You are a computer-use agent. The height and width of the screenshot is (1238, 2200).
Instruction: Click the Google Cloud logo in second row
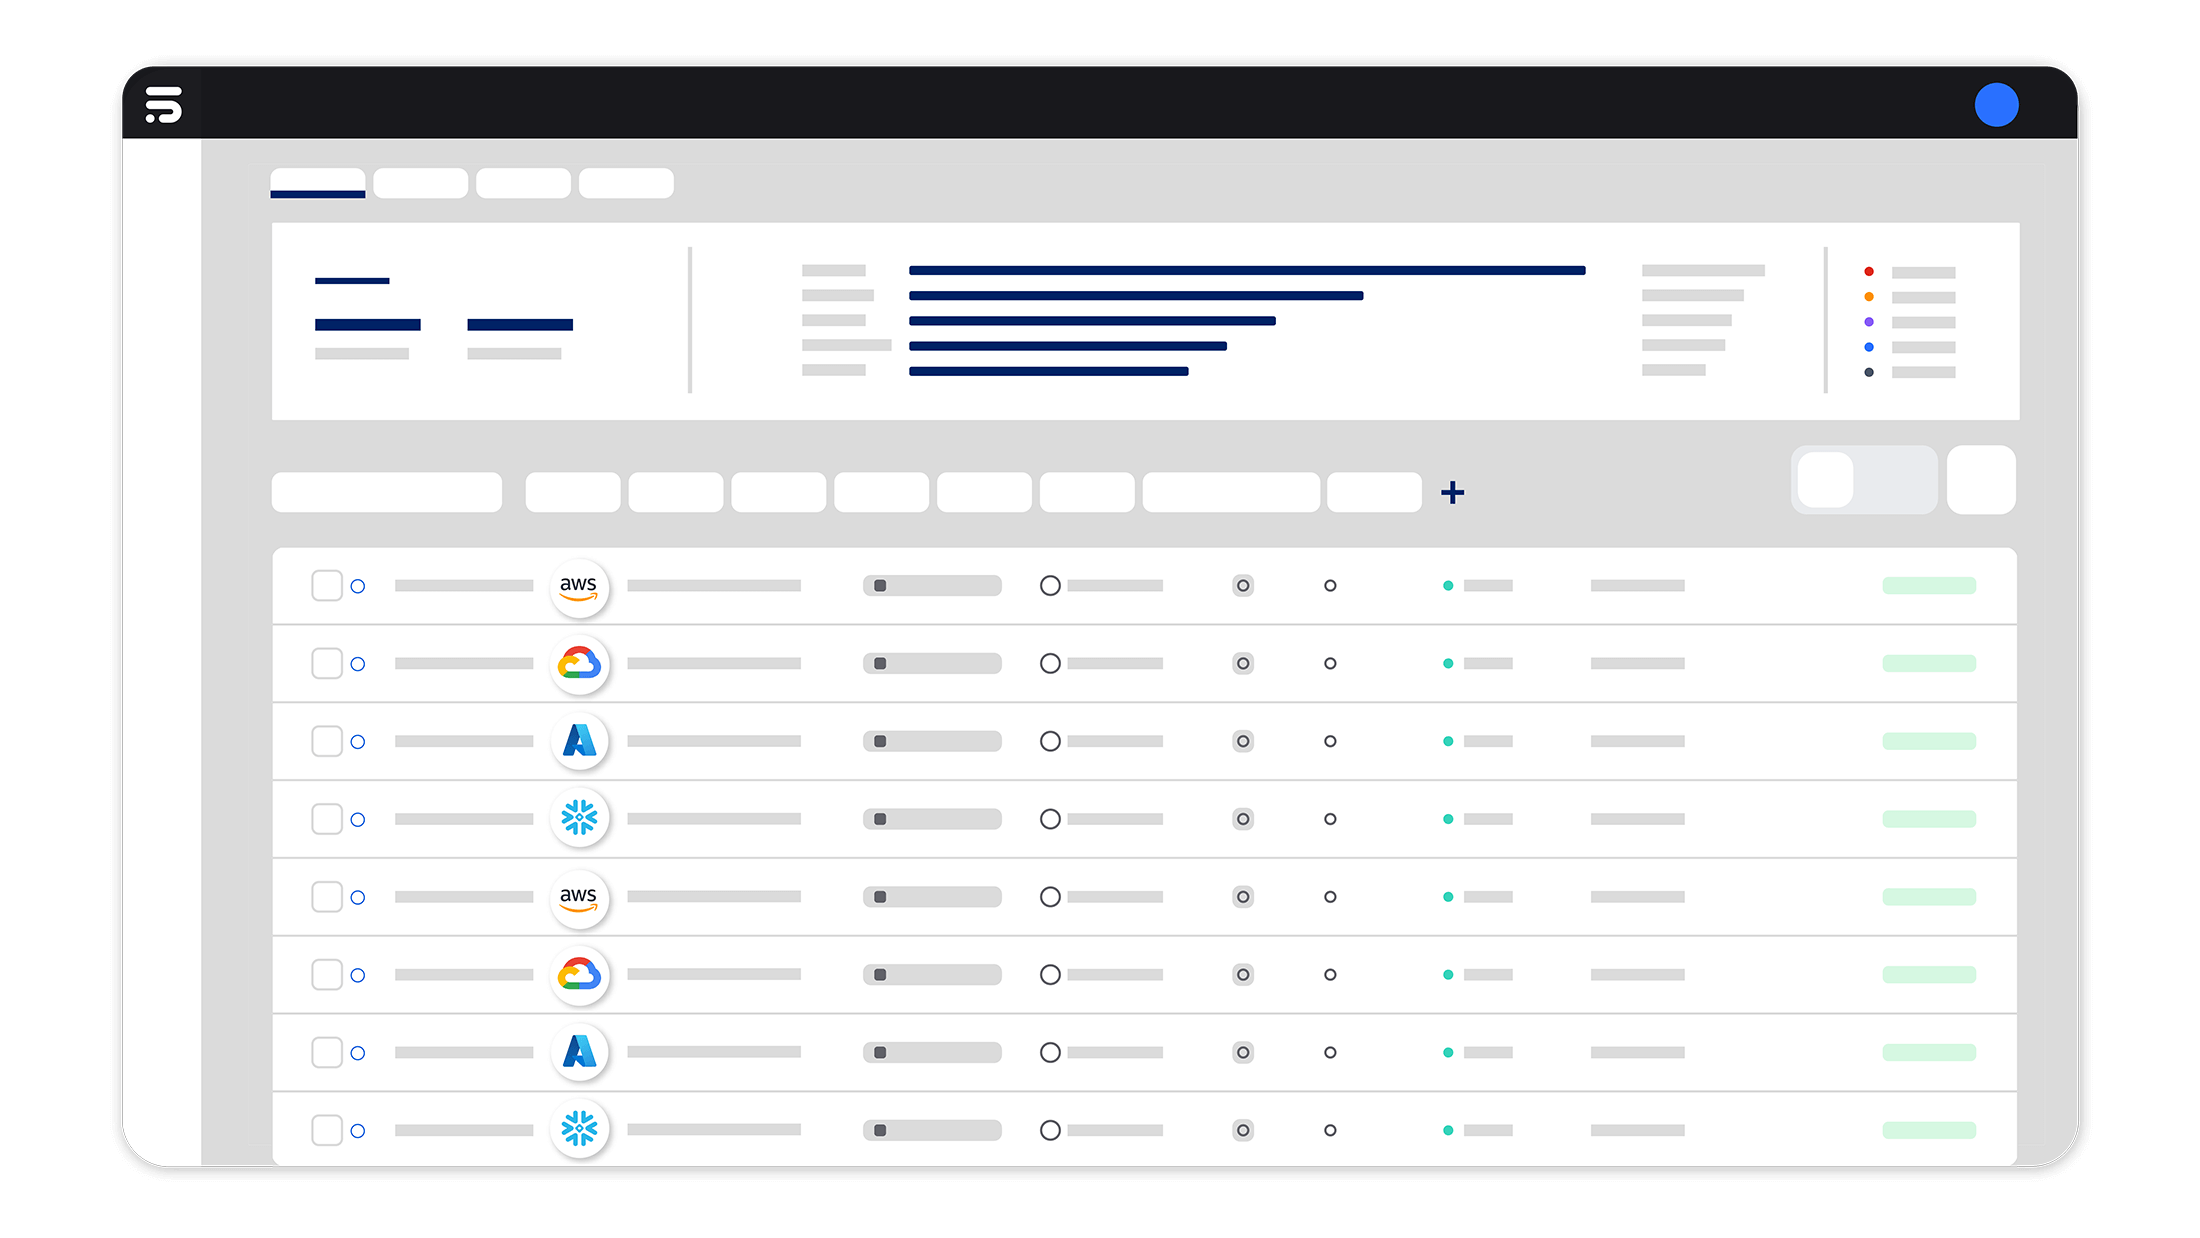click(x=579, y=664)
